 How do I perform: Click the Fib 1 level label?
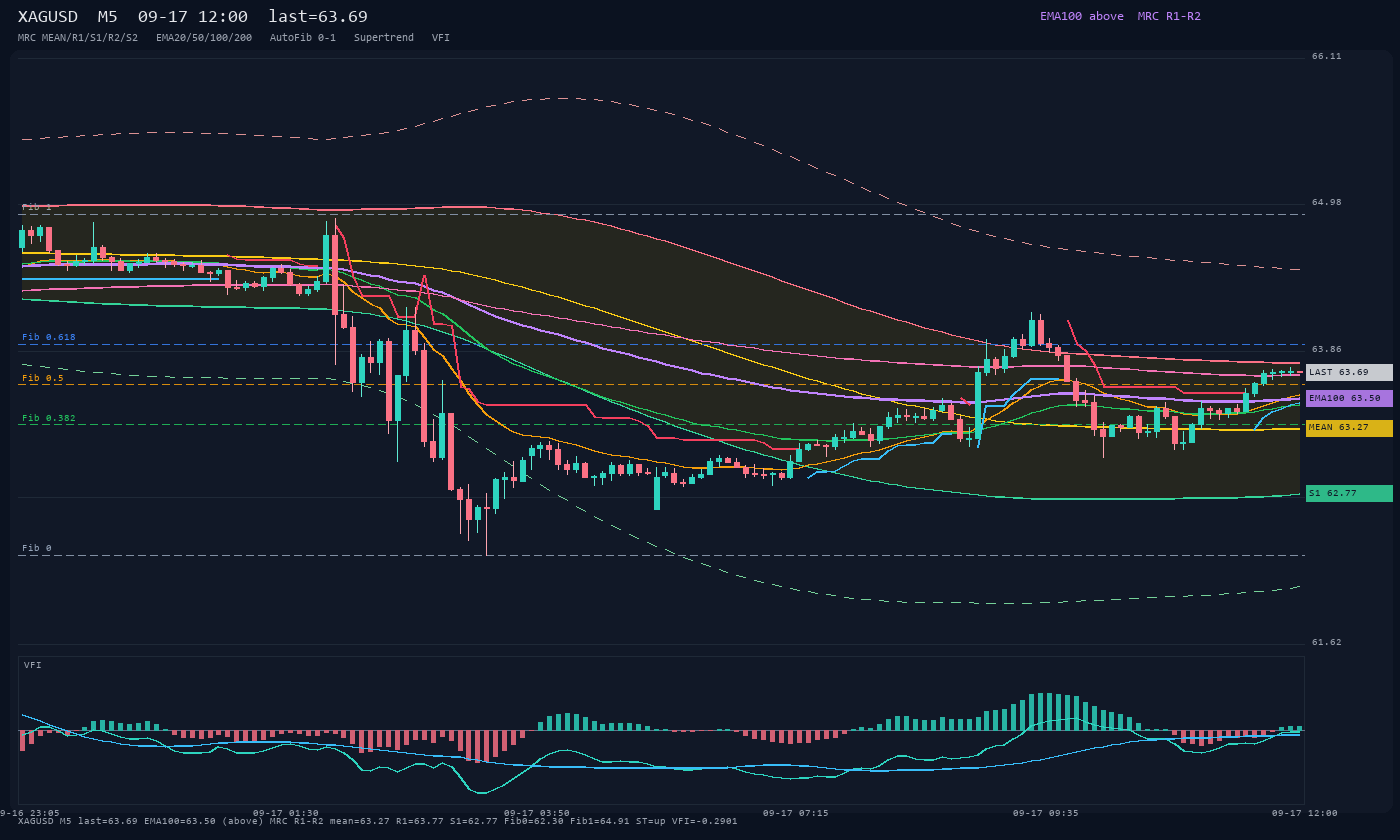click(x=37, y=207)
